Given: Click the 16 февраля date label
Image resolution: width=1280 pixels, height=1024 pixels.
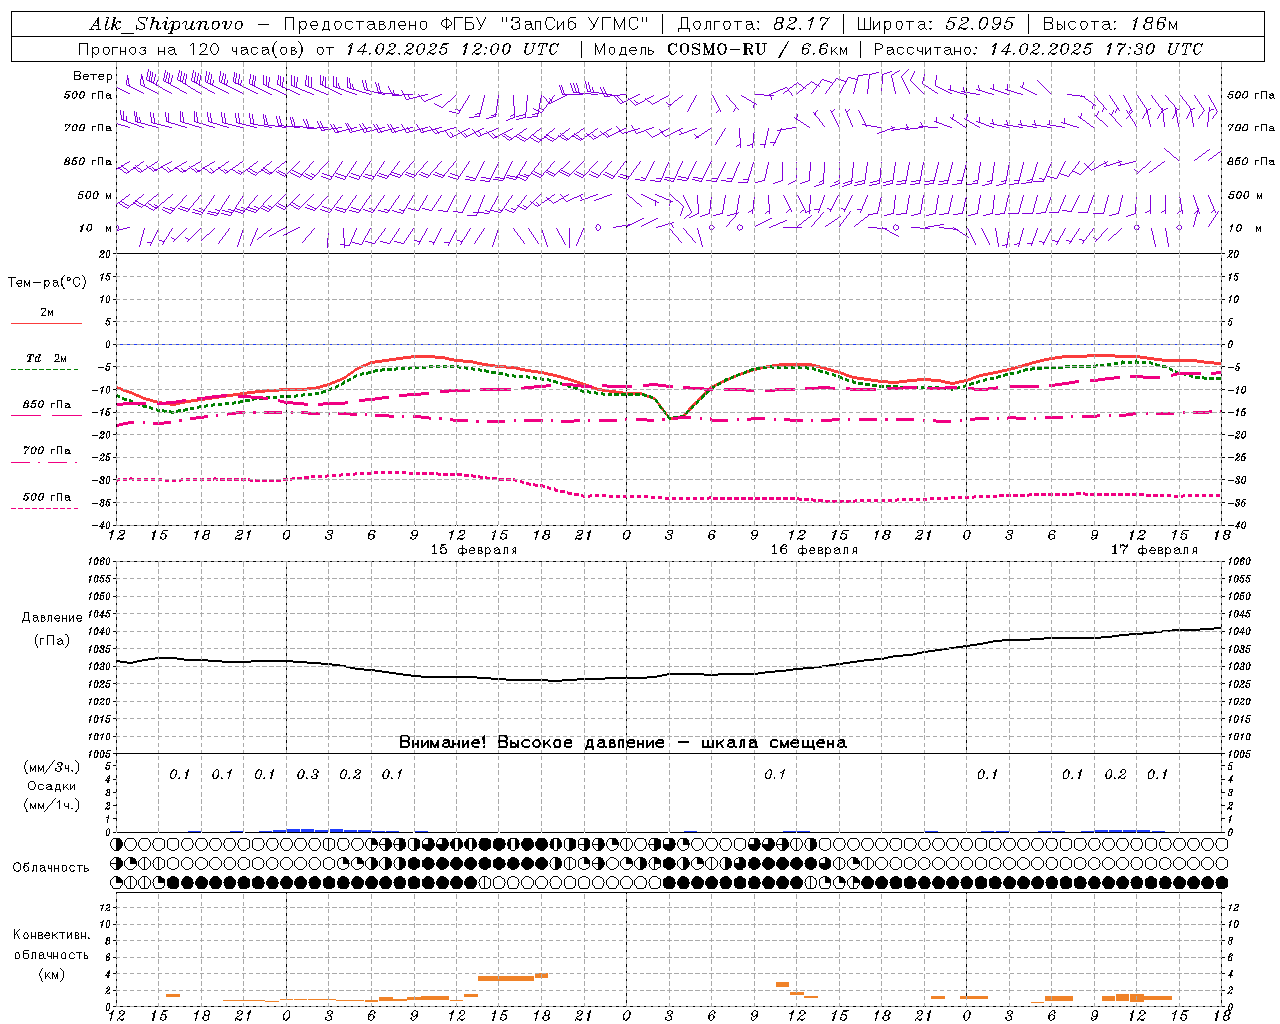Looking at the screenshot, I should click(x=814, y=550).
